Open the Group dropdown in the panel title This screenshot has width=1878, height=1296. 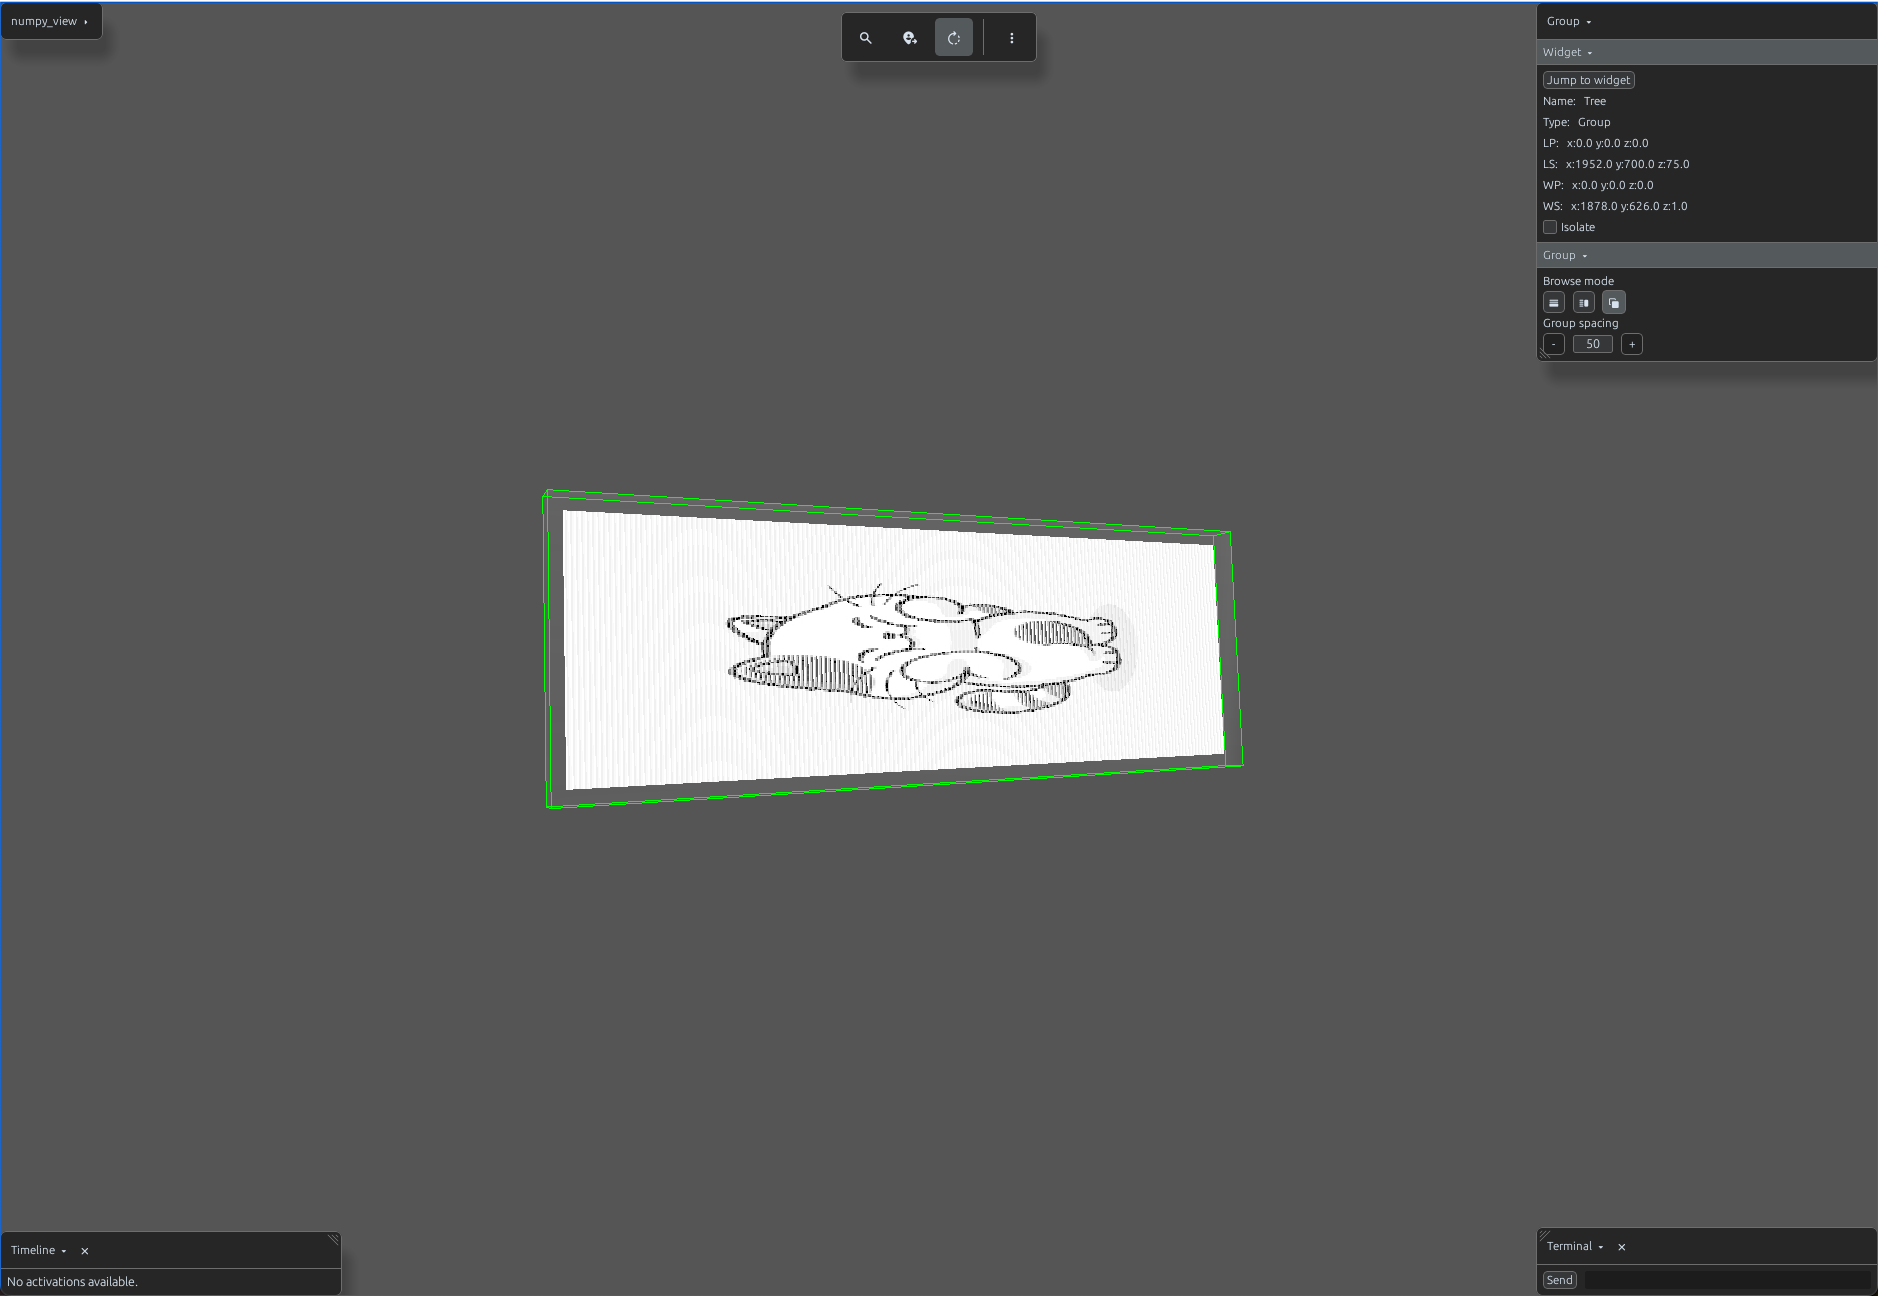coord(1569,21)
